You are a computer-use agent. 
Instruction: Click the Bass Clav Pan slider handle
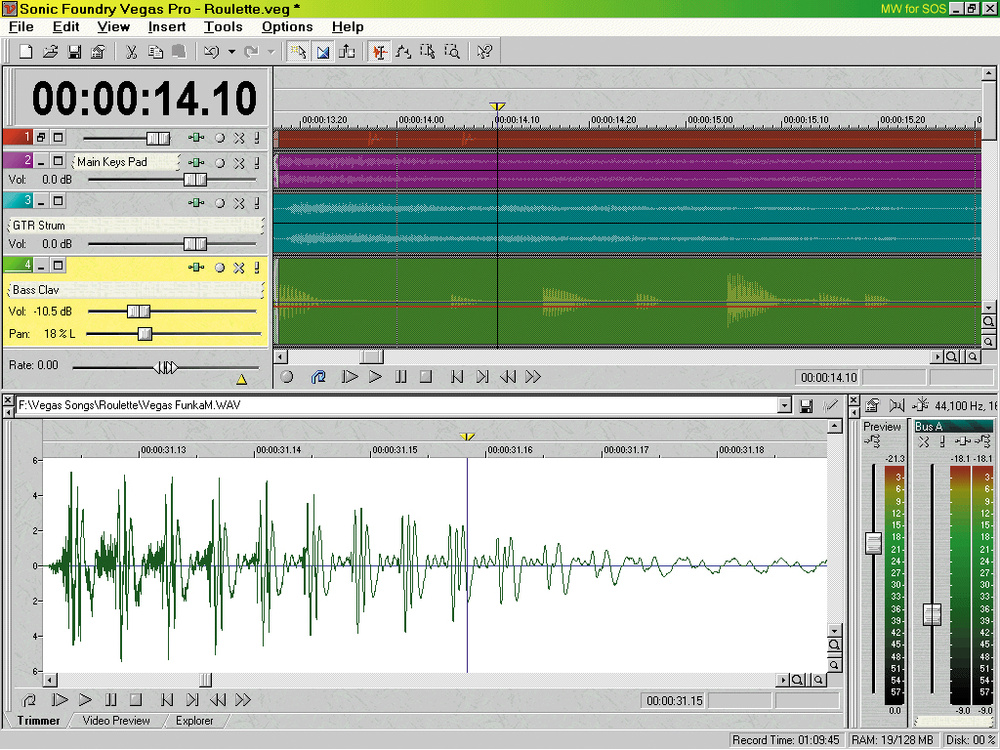[x=144, y=333]
